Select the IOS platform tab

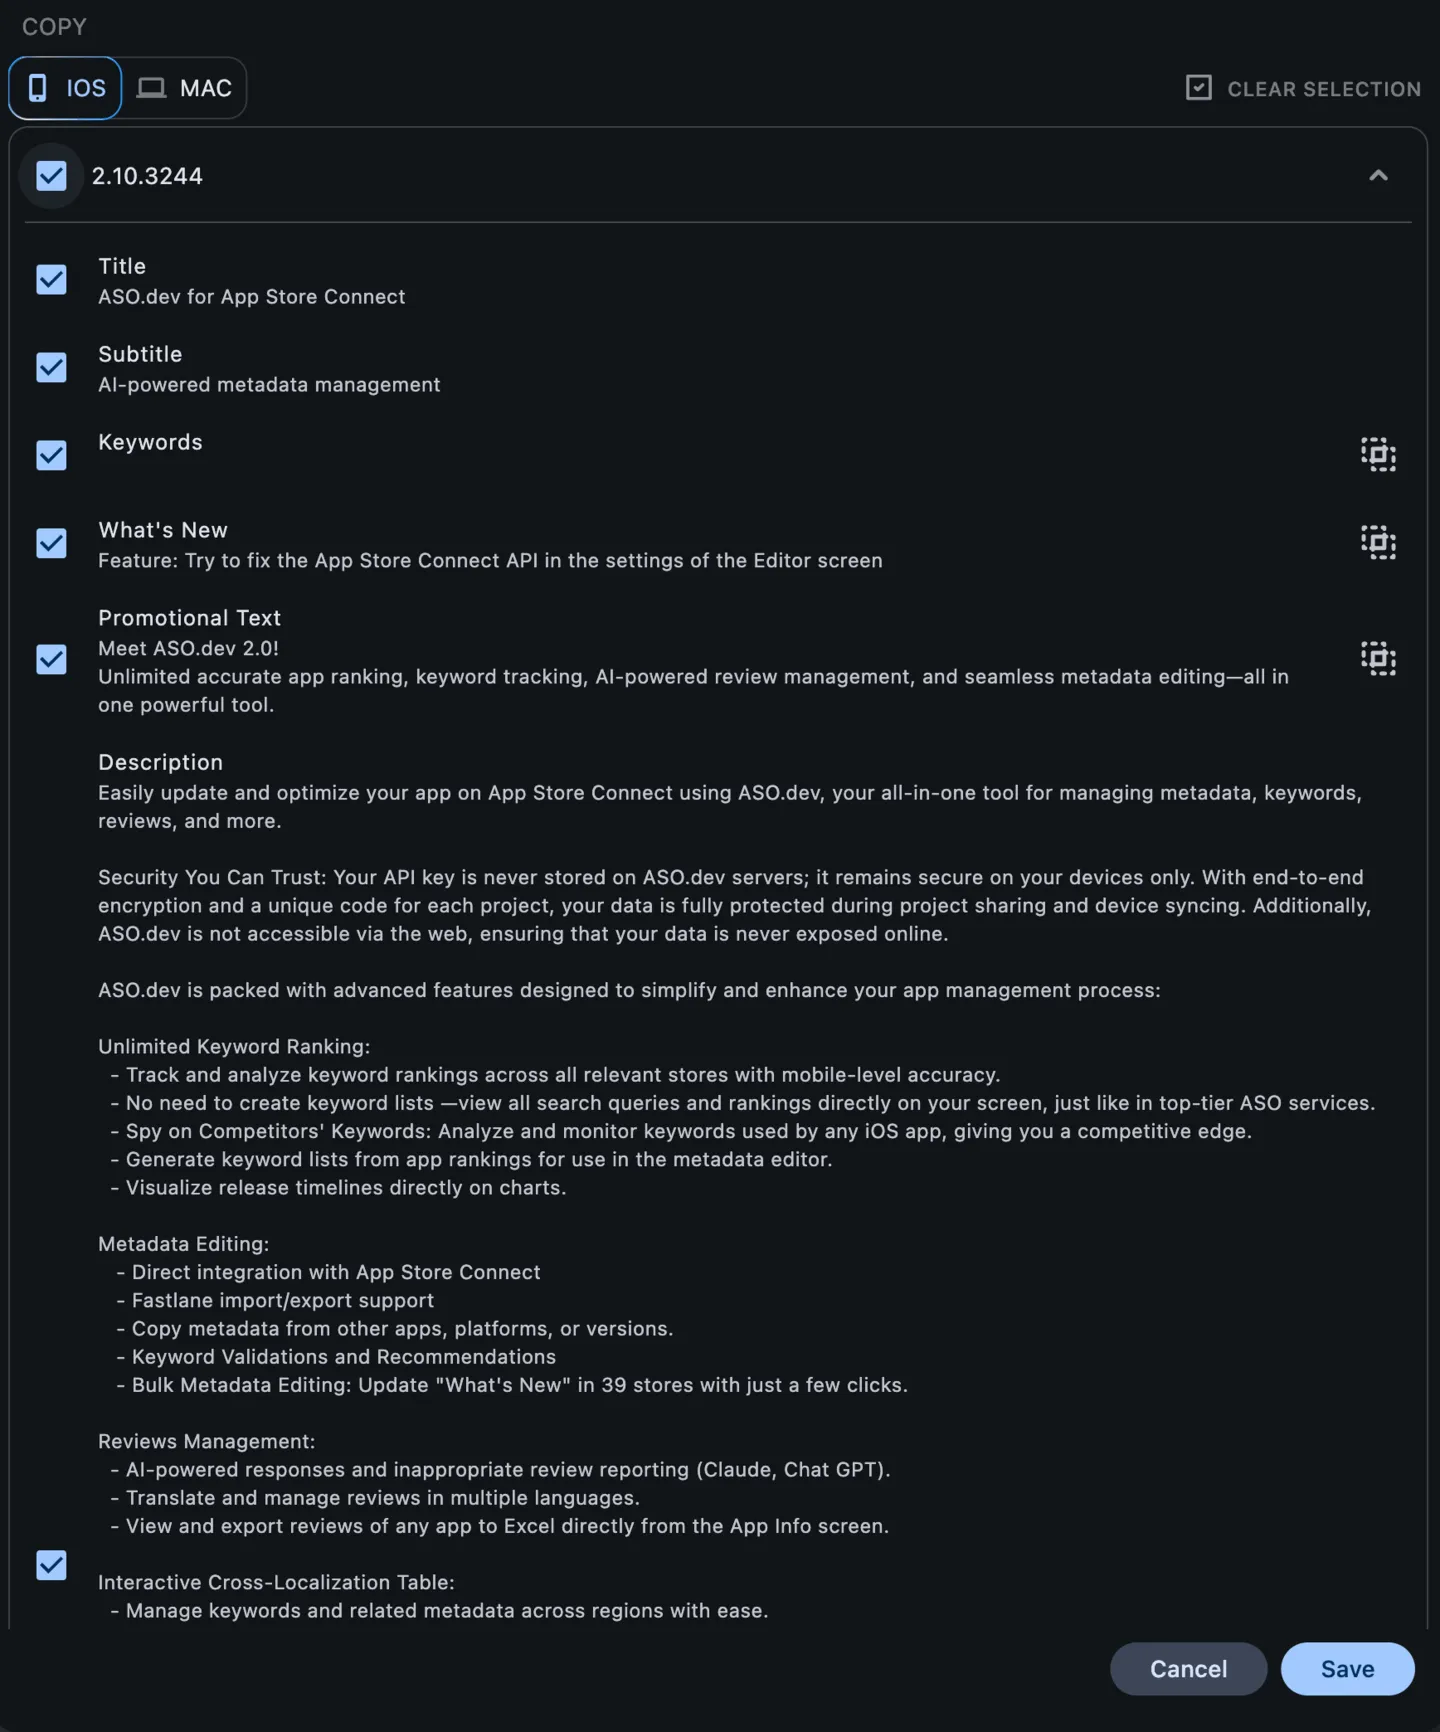tap(64, 88)
